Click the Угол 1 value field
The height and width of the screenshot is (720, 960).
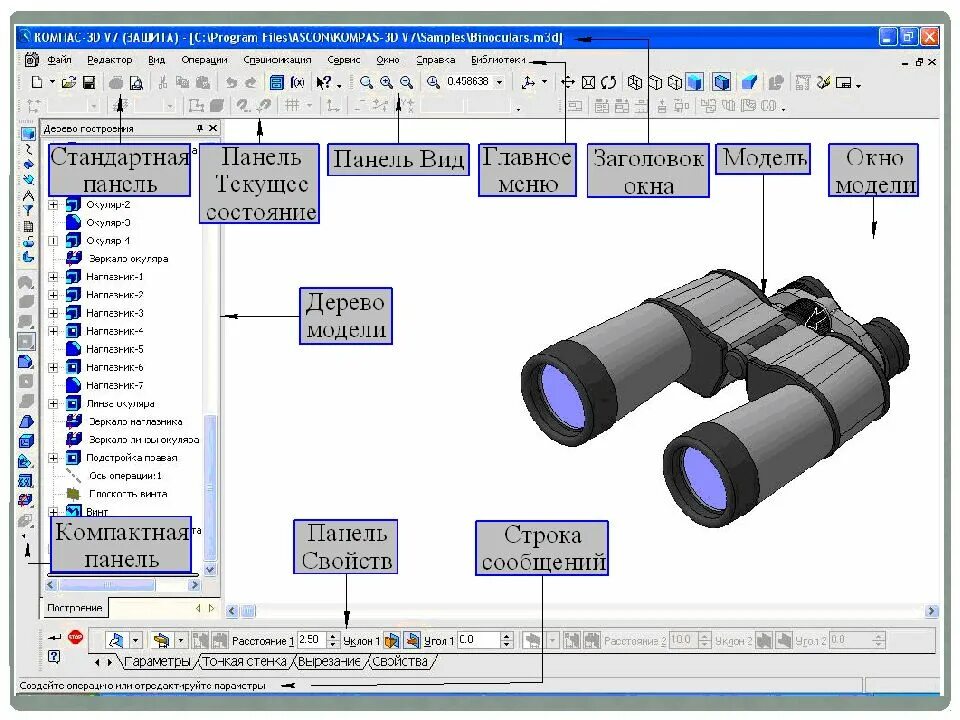[479, 640]
